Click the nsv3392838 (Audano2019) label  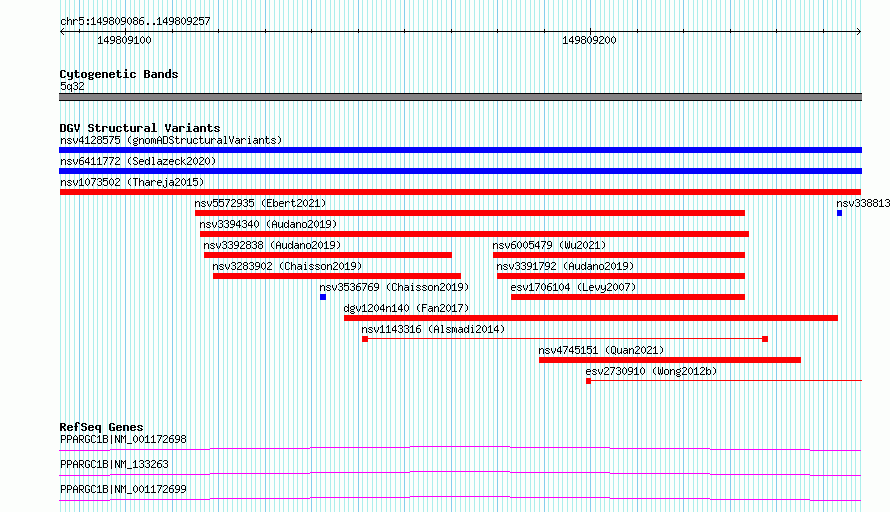tap(272, 245)
